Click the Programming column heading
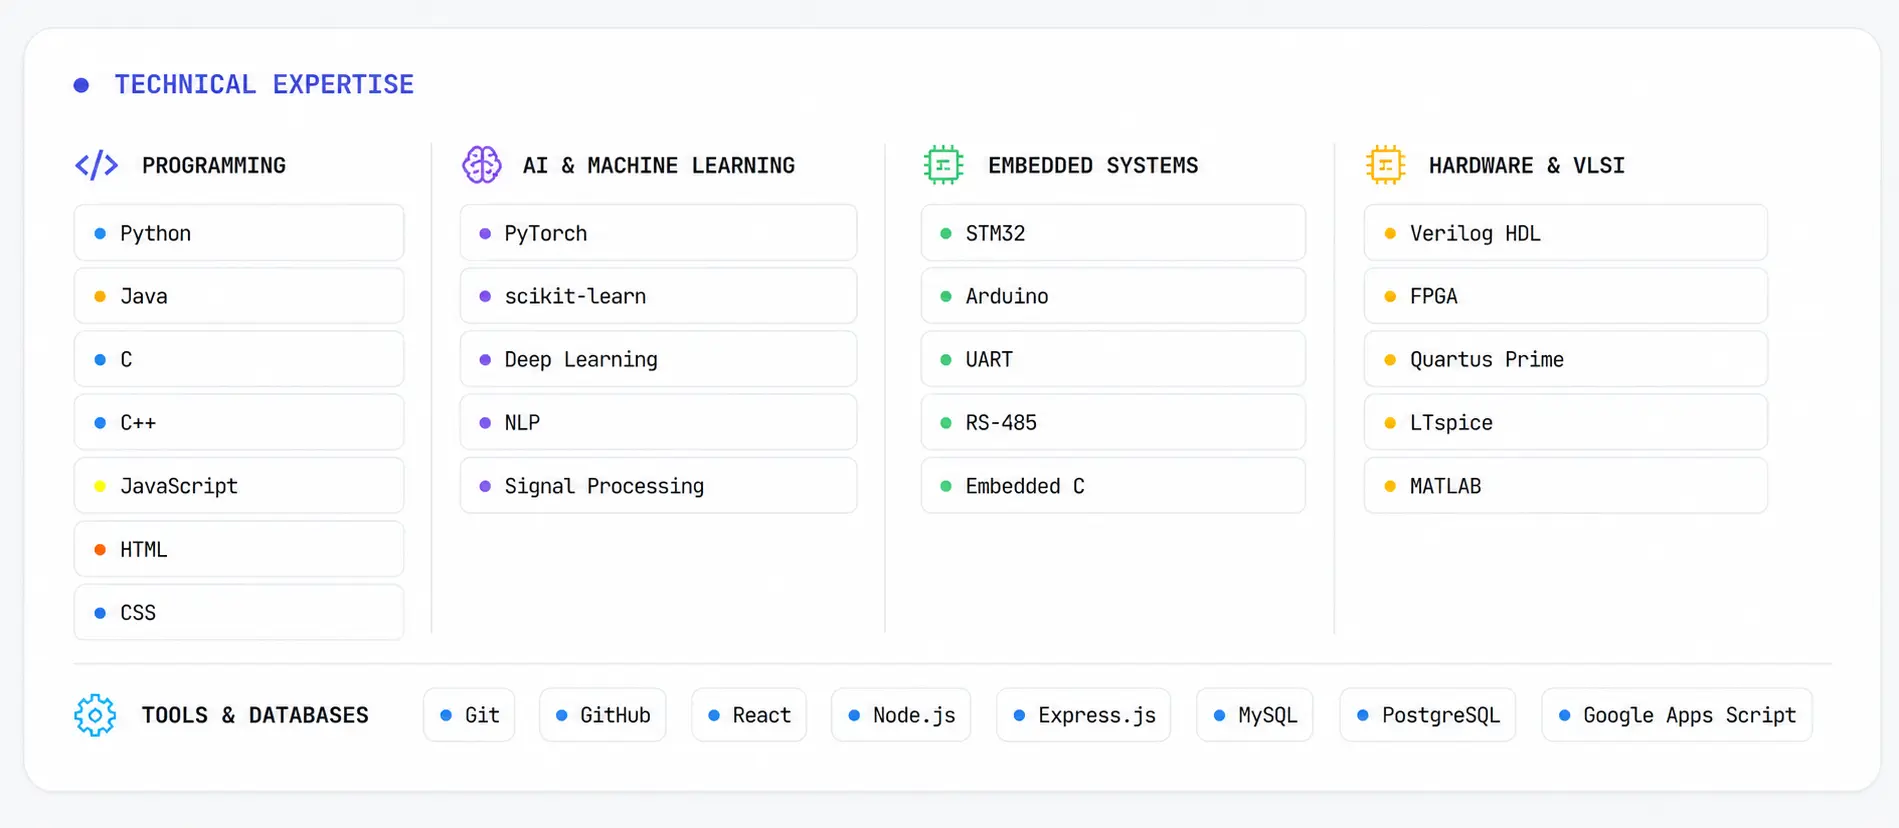The width and height of the screenshot is (1899, 828). click(x=214, y=165)
